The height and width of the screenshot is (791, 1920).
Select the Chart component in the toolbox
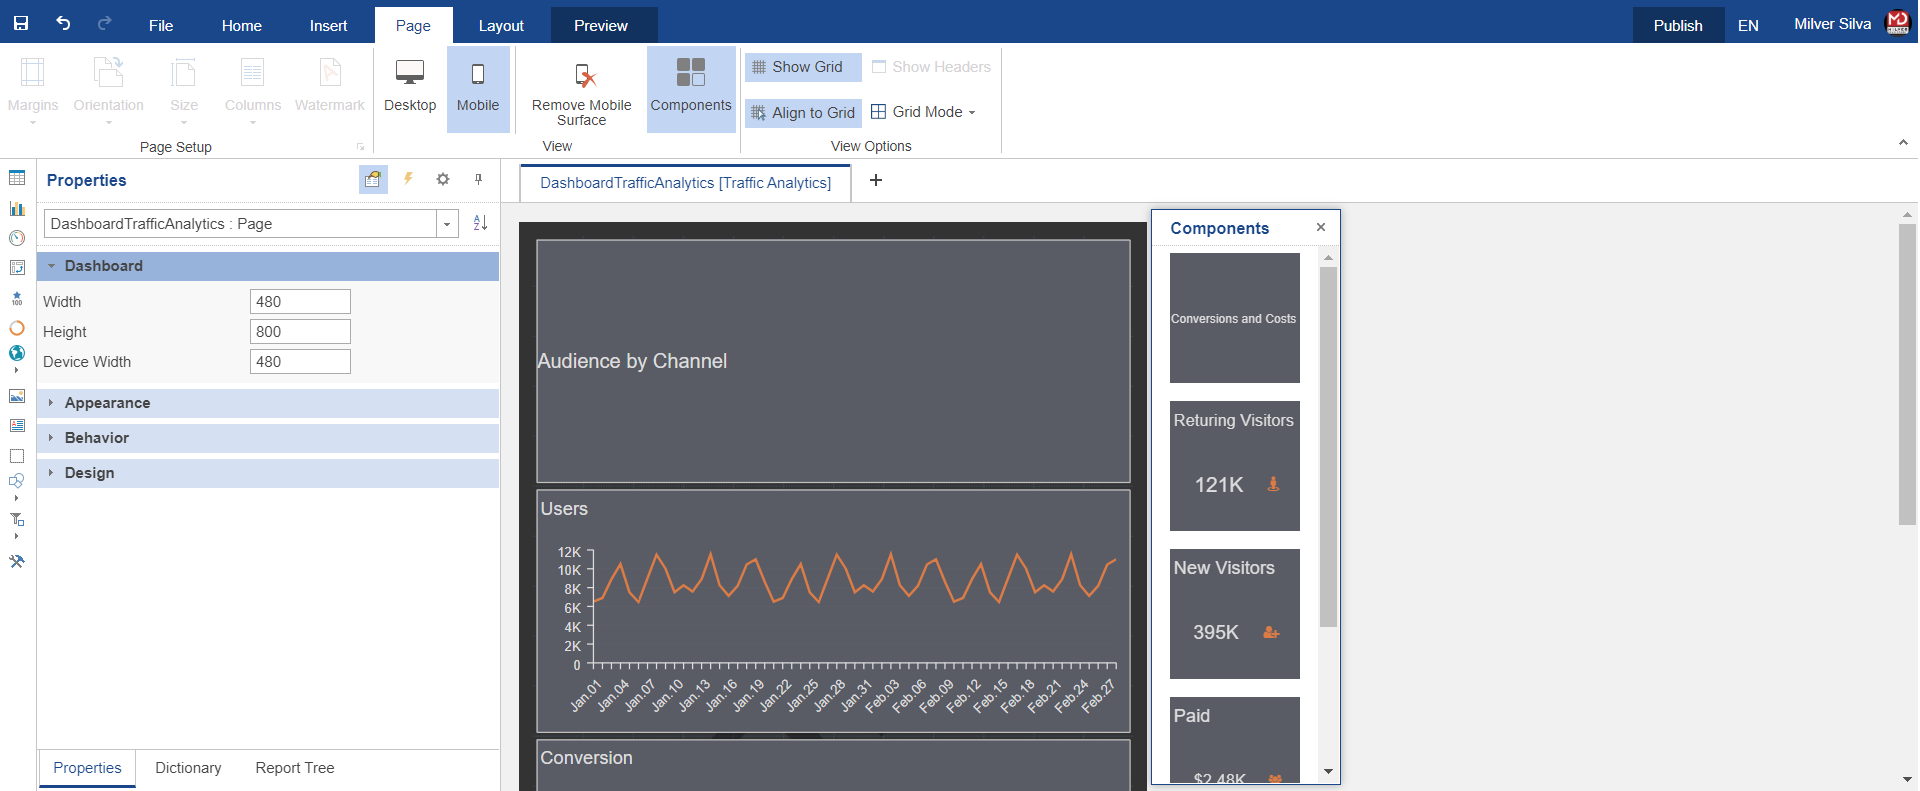click(17, 208)
